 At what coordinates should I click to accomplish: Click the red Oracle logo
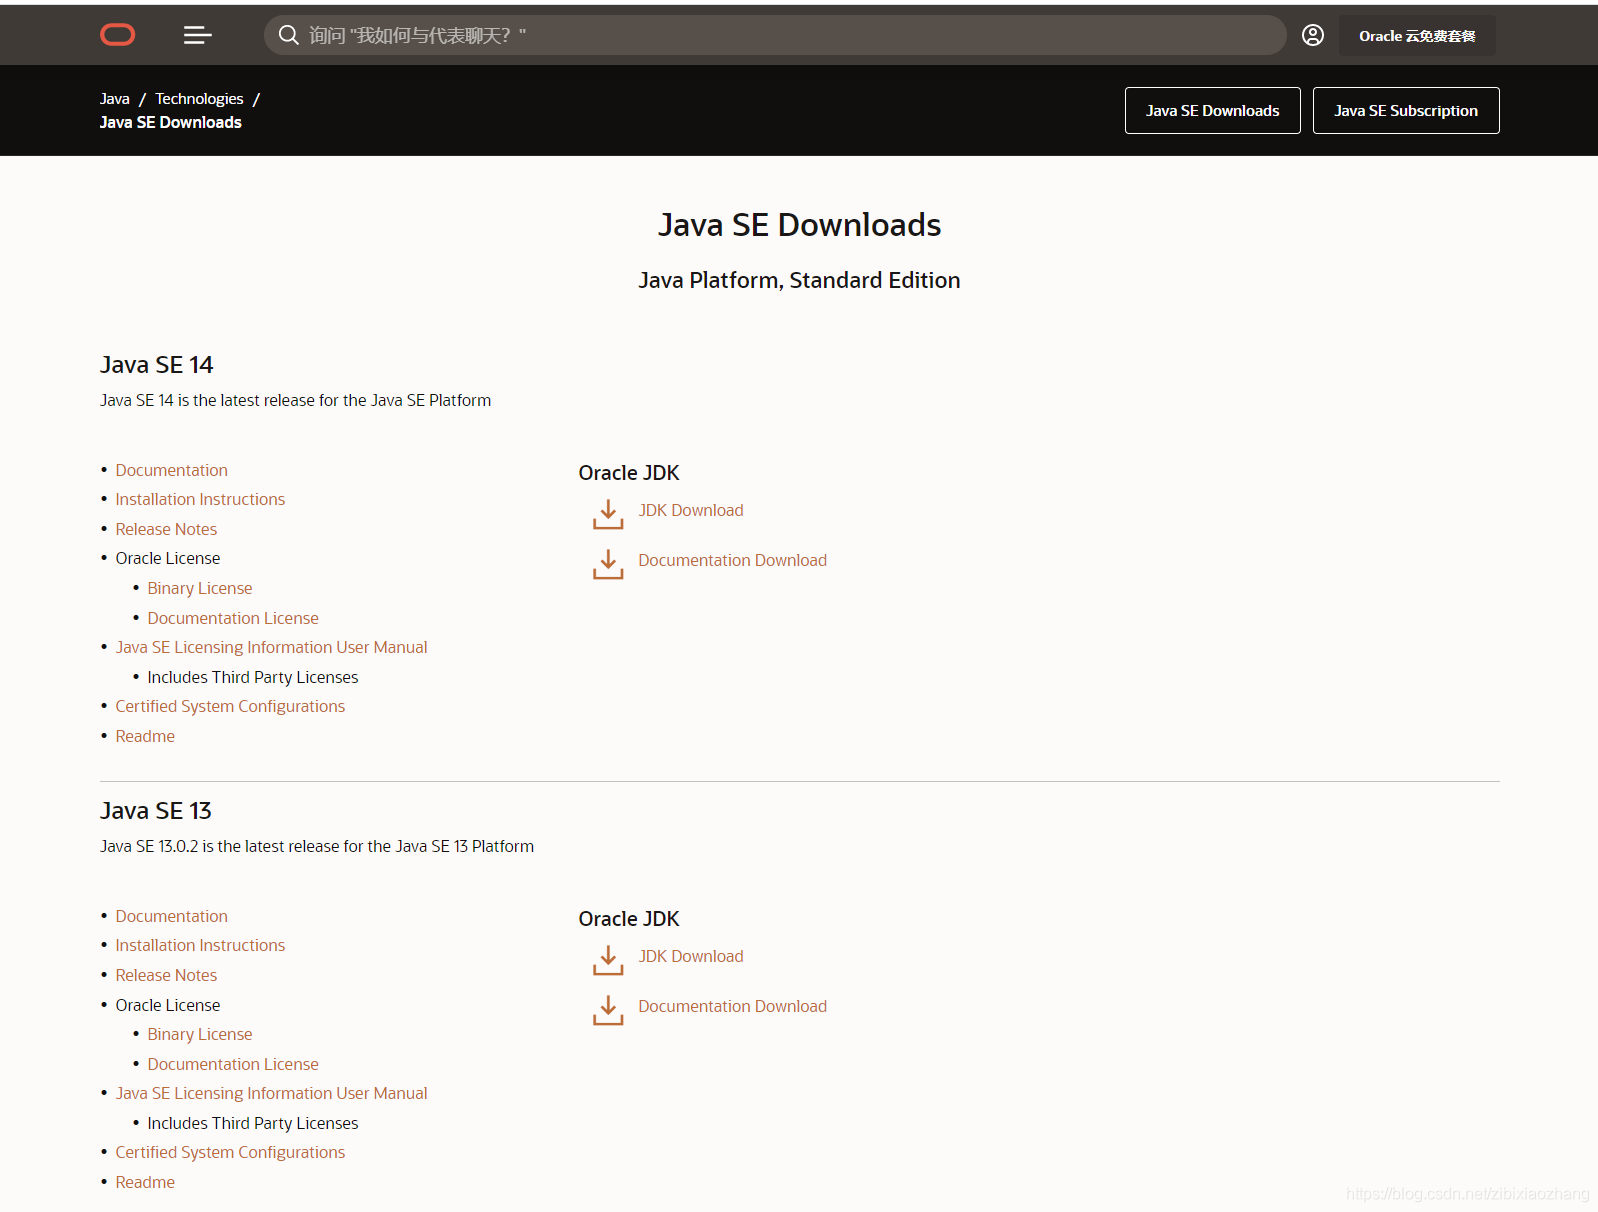118,35
